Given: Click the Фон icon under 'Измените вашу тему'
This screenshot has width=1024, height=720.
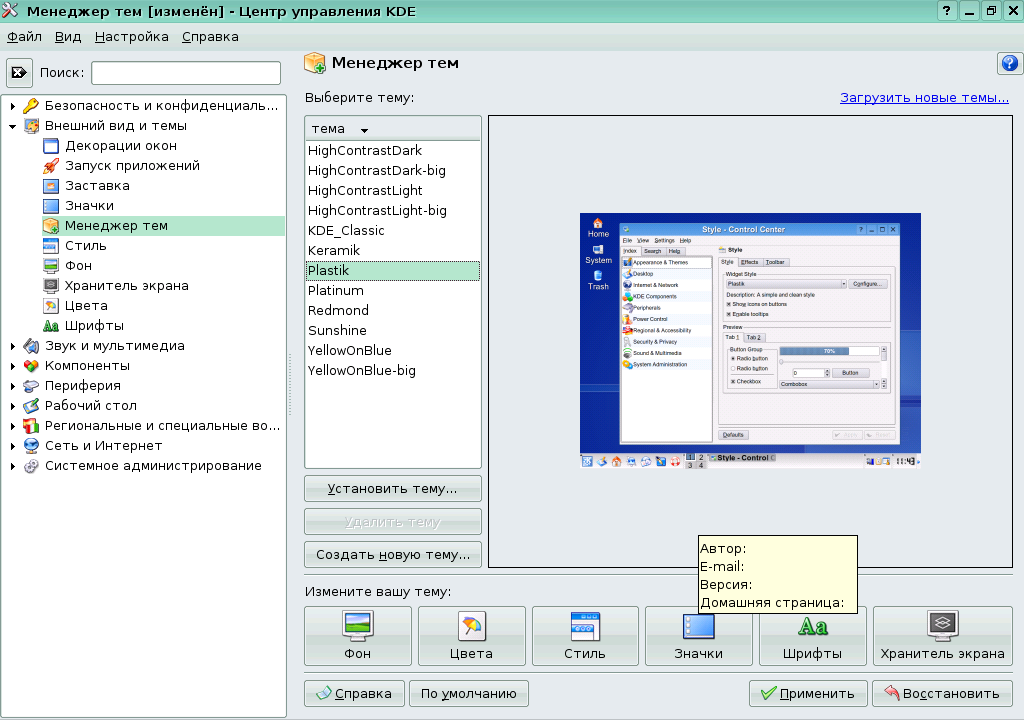Looking at the screenshot, I should (357, 635).
